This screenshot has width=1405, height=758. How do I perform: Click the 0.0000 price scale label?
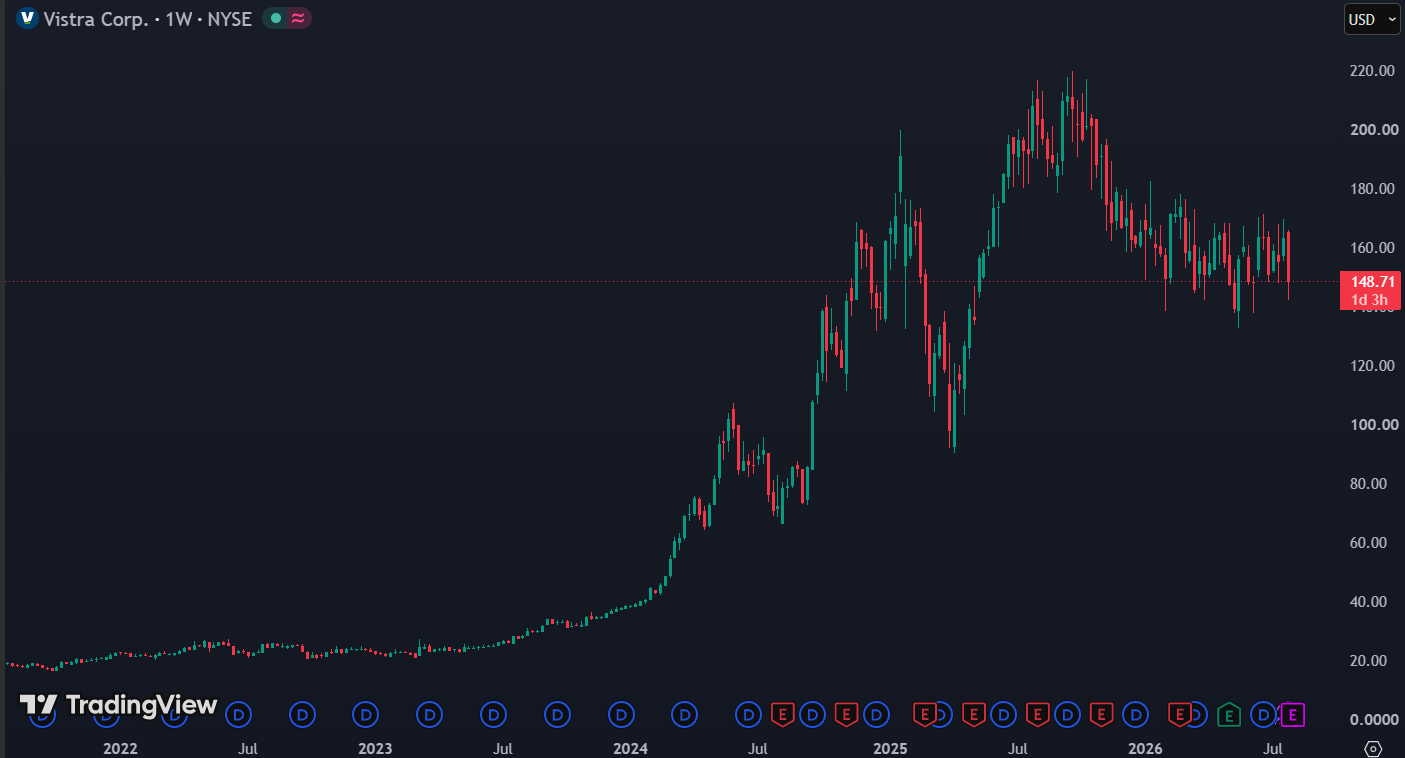pos(1374,720)
